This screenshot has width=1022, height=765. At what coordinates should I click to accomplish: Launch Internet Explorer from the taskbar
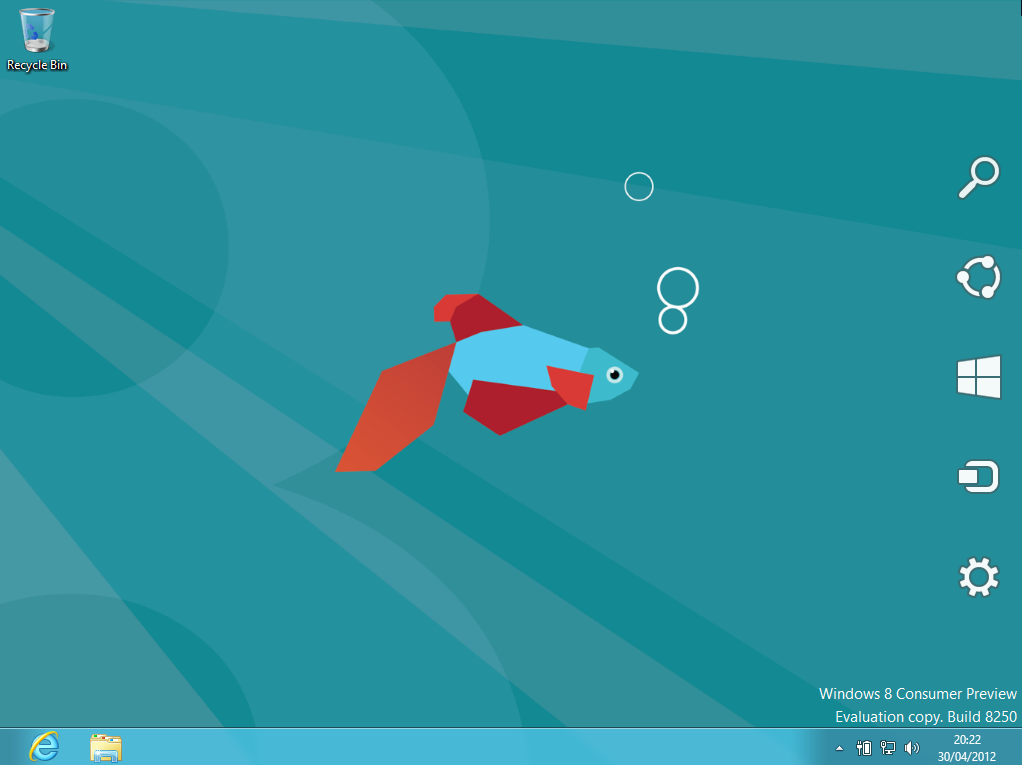tap(44, 746)
